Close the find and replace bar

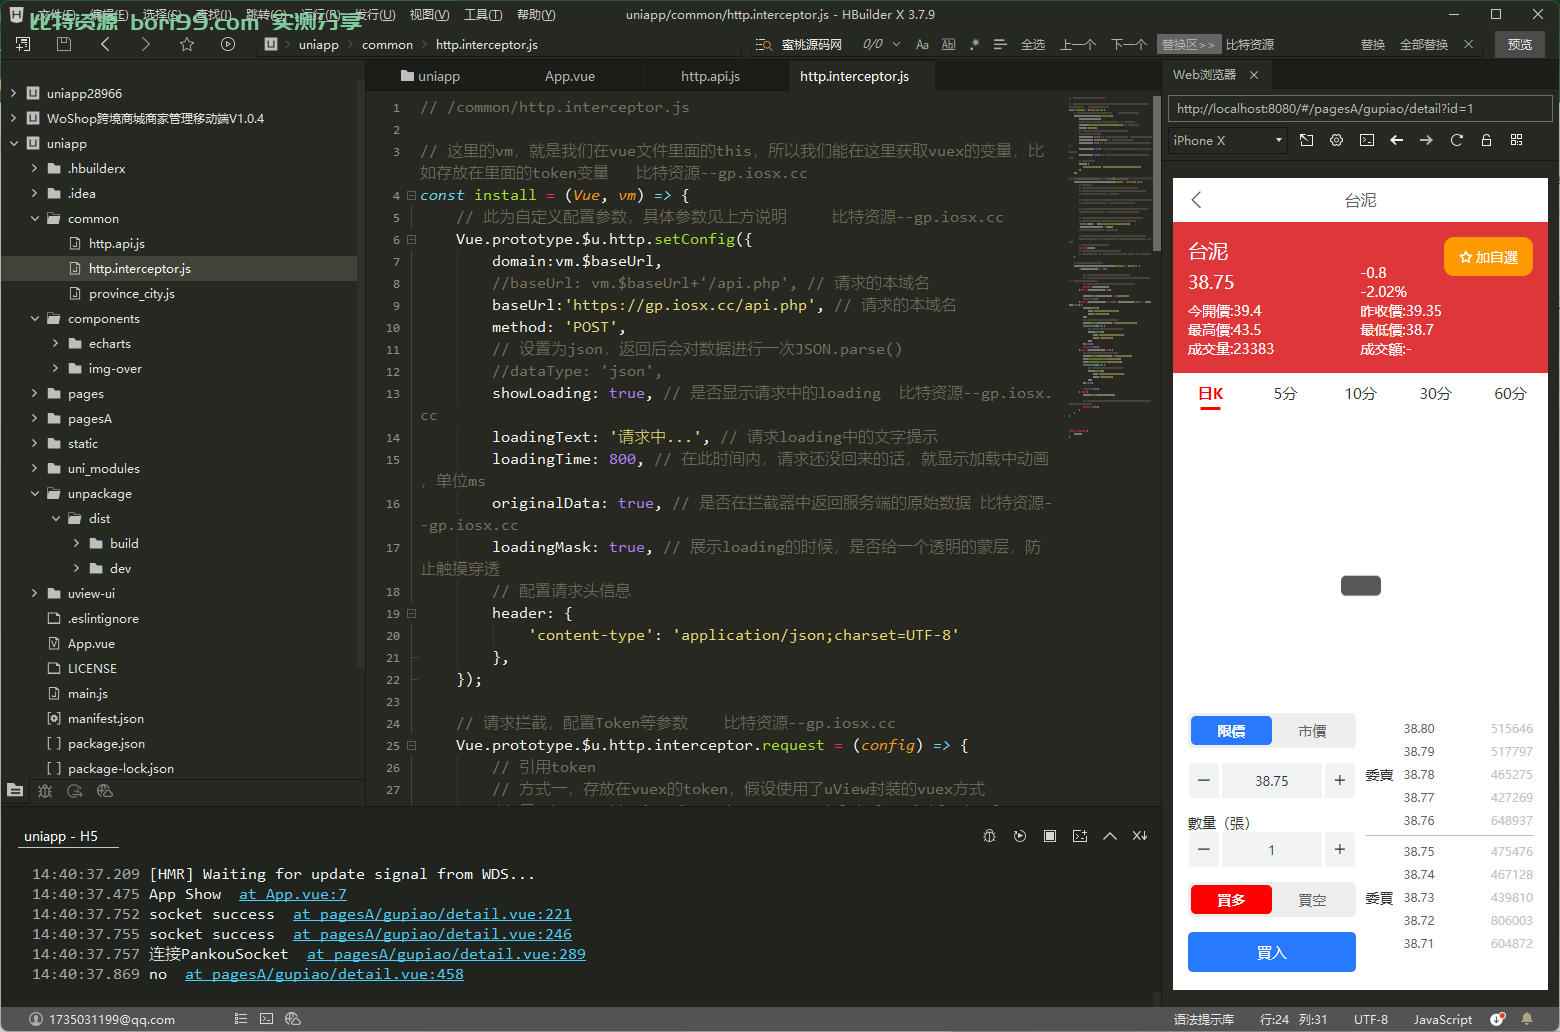[x=1468, y=44]
